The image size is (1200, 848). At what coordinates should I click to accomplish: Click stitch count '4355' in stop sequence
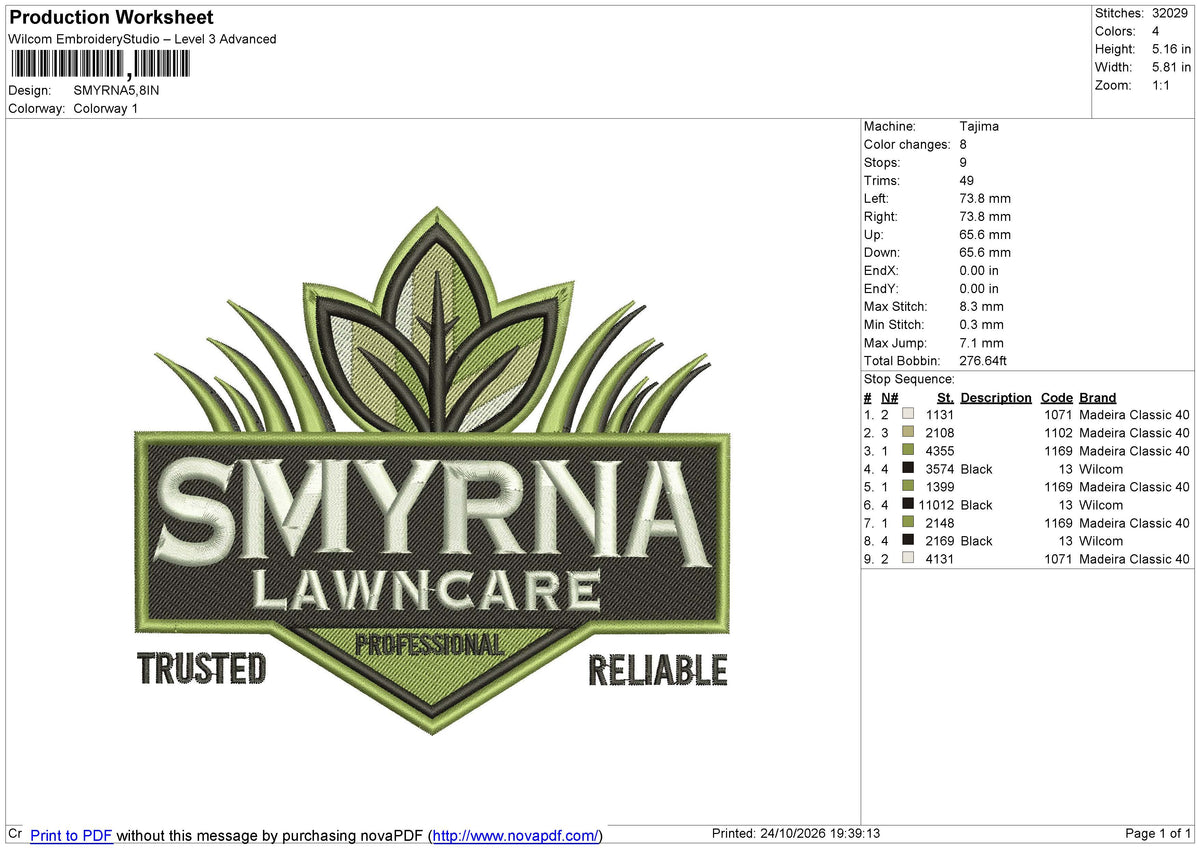940,451
